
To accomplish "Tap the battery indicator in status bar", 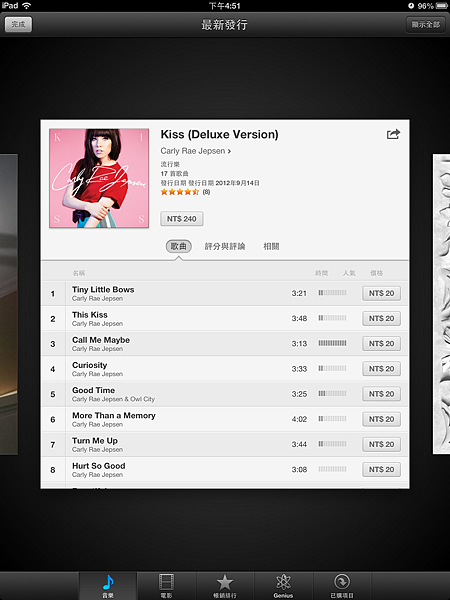I will (x=442, y=6).
